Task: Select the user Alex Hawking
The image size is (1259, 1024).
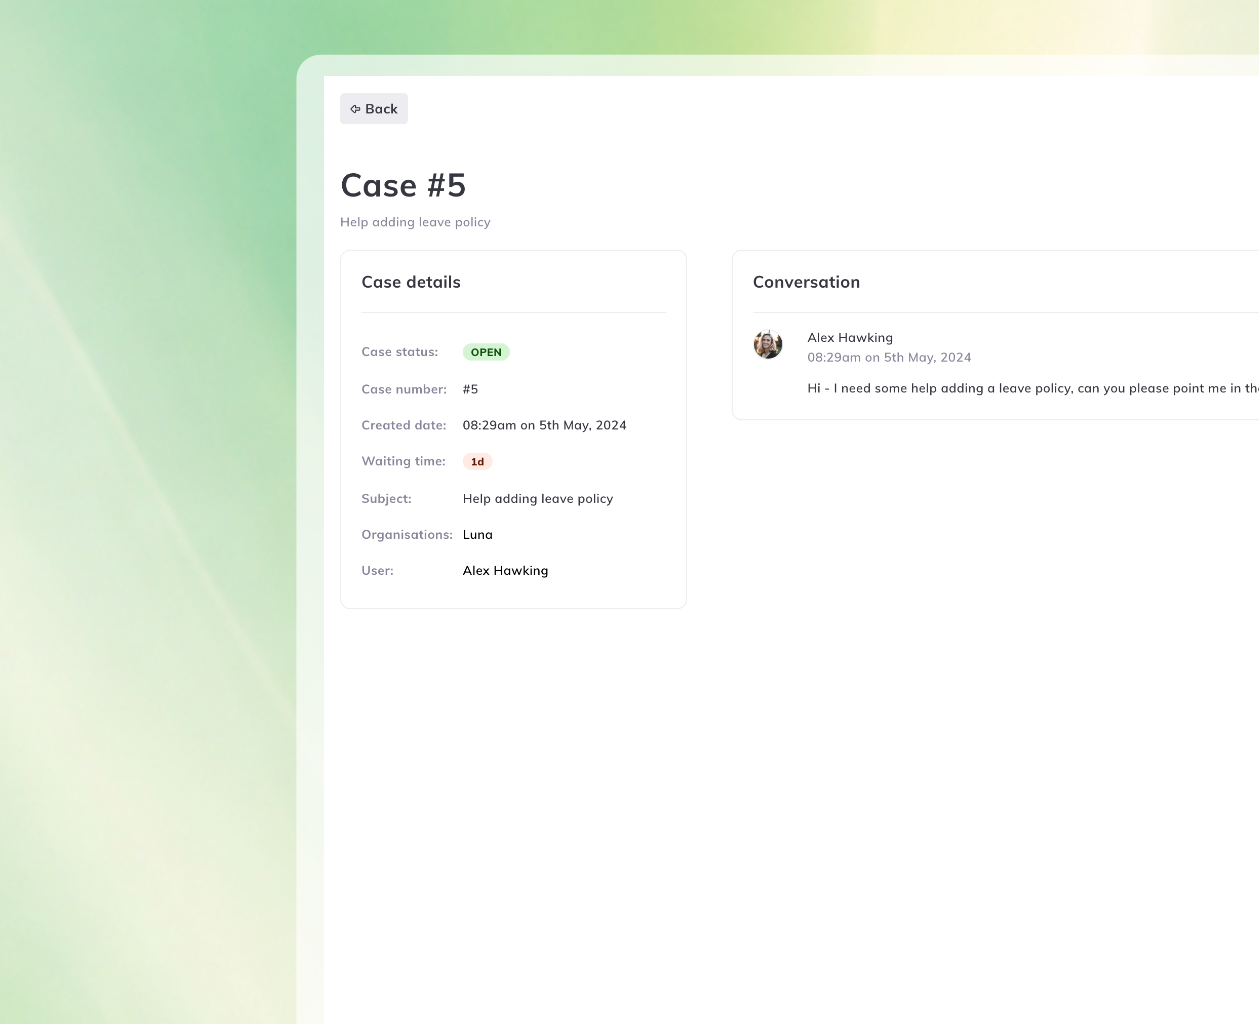Action: pyautogui.click(x=505, y=570)
